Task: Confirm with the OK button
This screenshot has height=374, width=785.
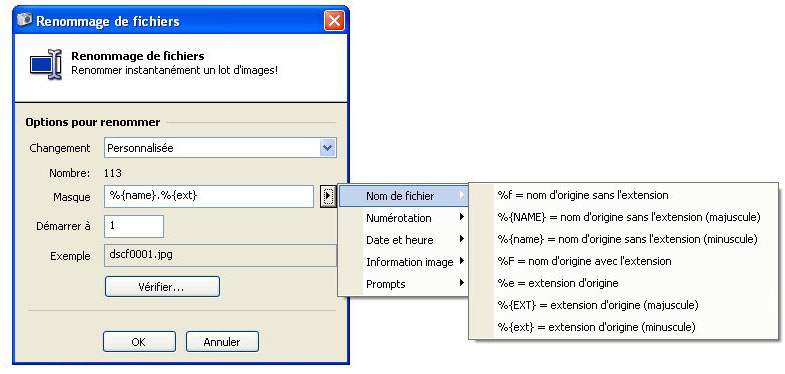Action: [139, 342]
